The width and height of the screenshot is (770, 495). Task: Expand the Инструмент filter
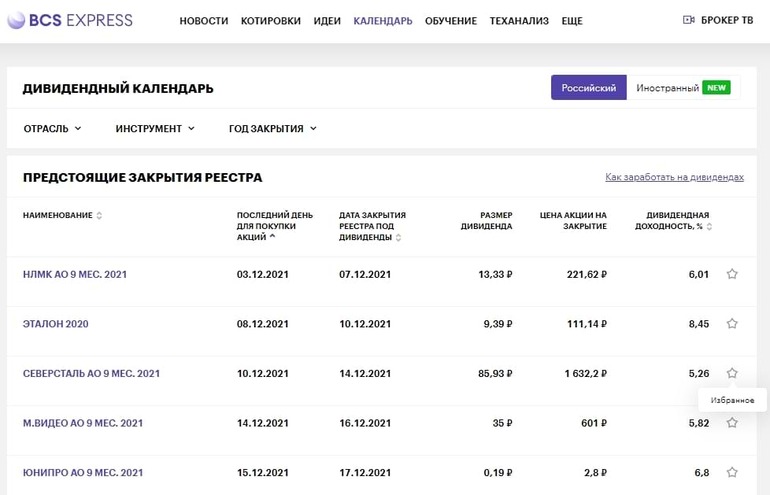coord(155,129)
